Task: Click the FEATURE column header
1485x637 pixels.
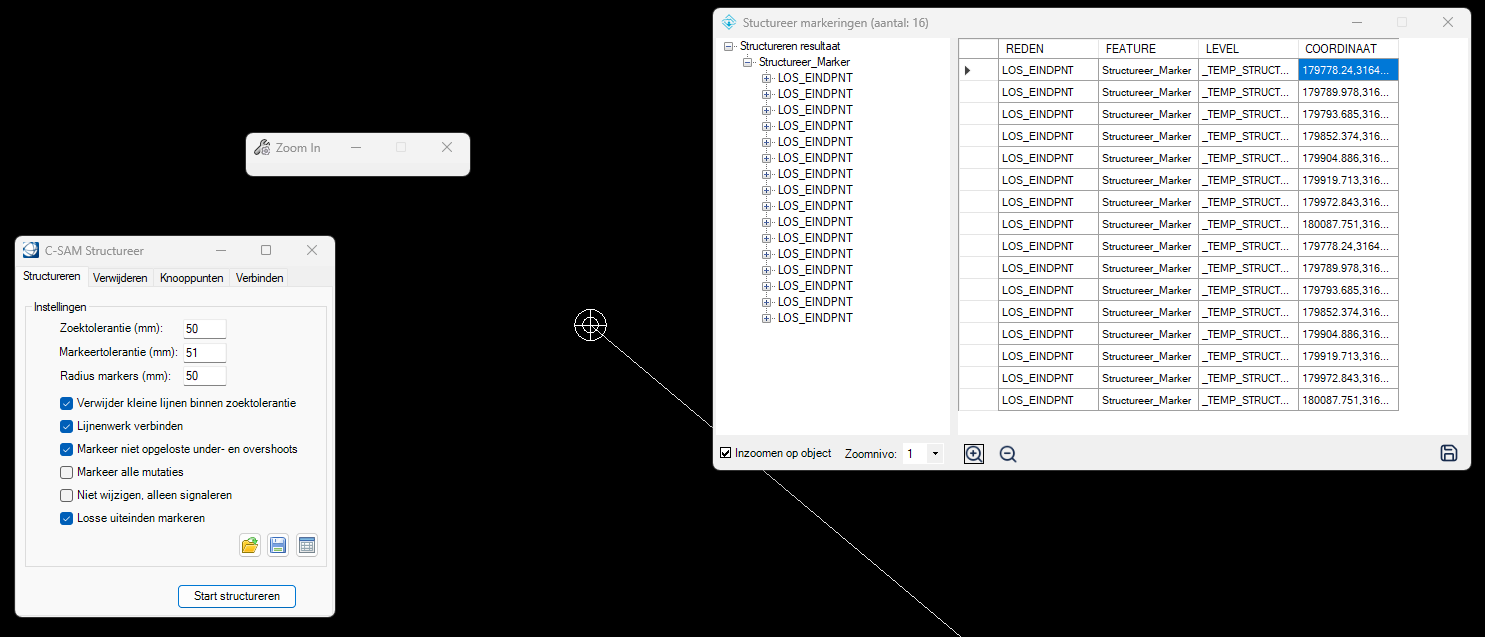Action: point(1148,49)
